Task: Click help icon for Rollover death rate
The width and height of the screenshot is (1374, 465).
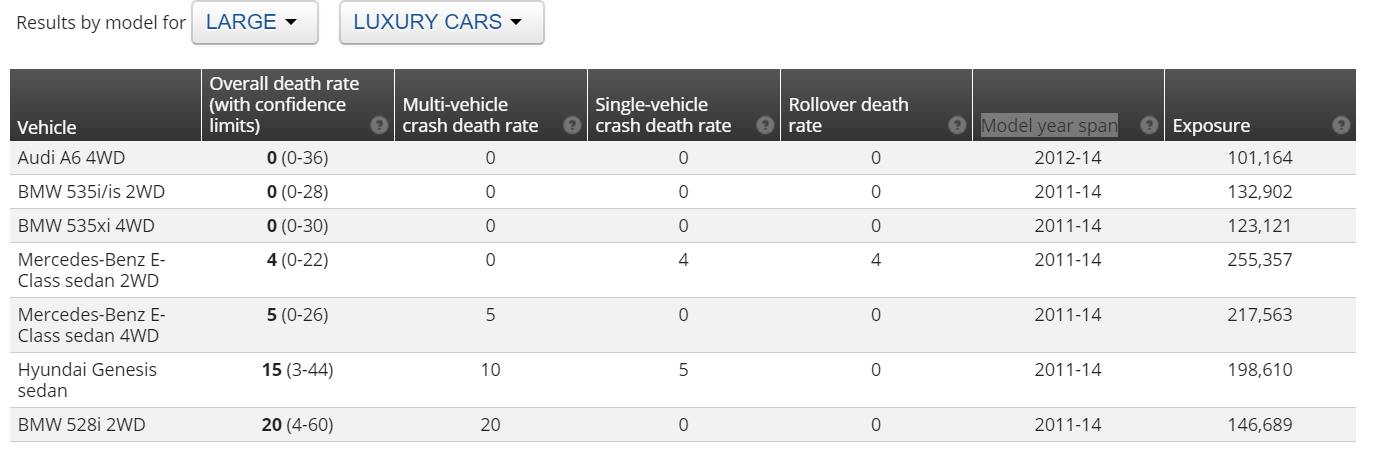Action: pyautogui.click(x=957, y=126)
